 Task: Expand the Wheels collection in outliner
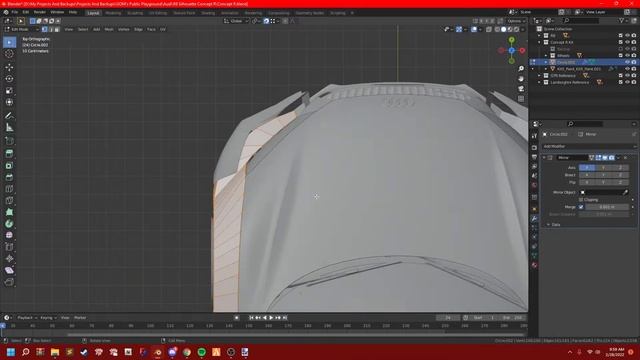(x=546, y=56)
